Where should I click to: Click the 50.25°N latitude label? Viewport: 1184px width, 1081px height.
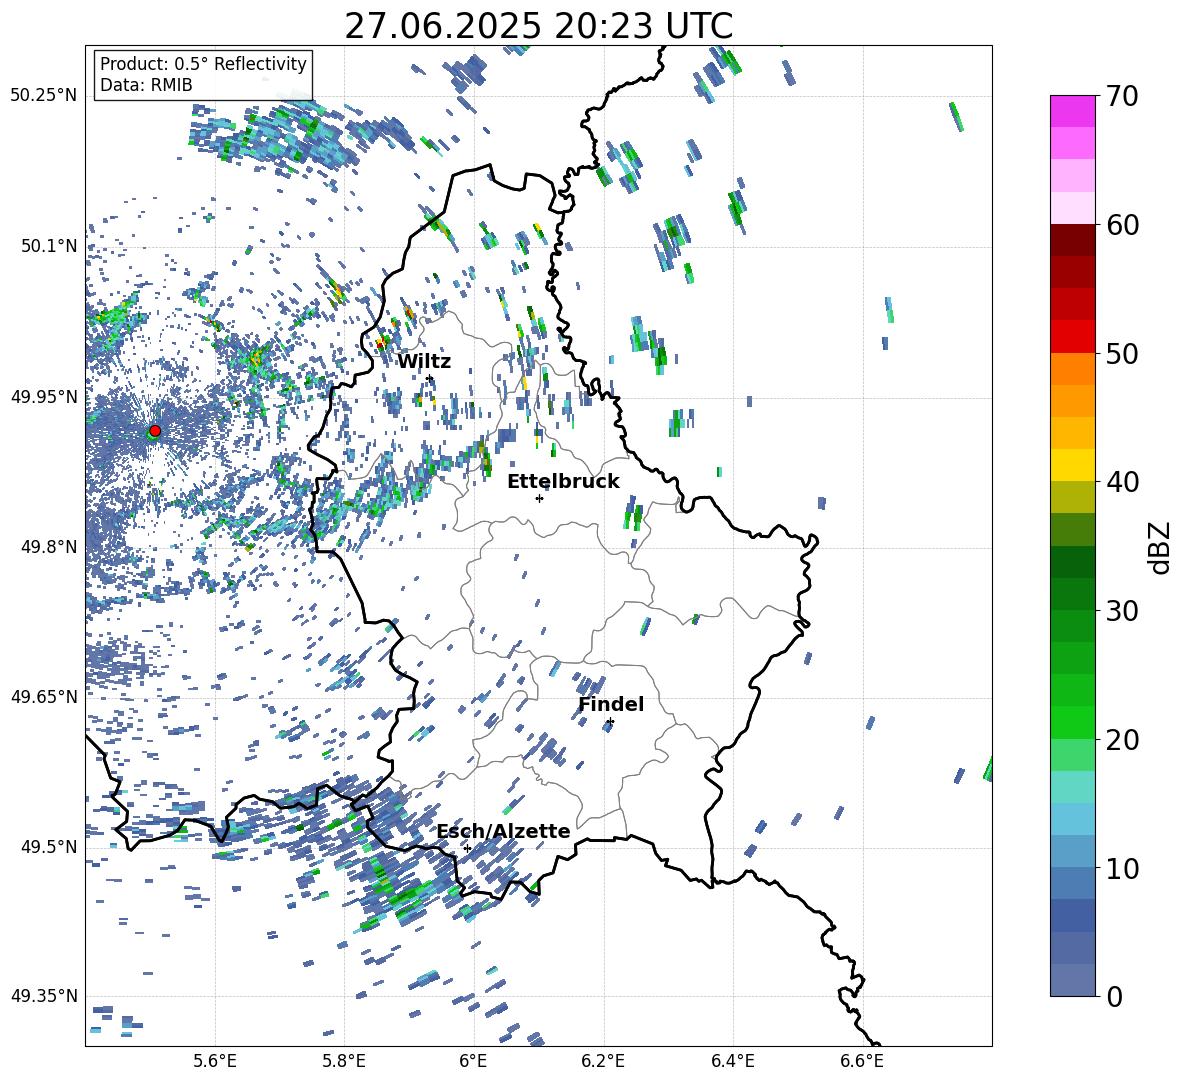pyautogui.click(x=44, y=96)
